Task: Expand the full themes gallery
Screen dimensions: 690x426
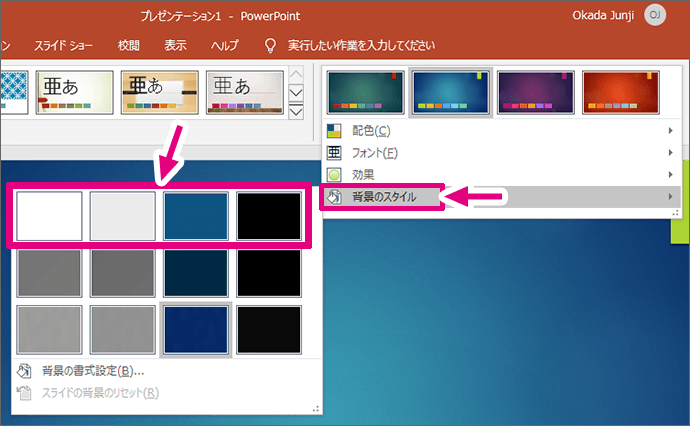Action: tap(296, 112)
